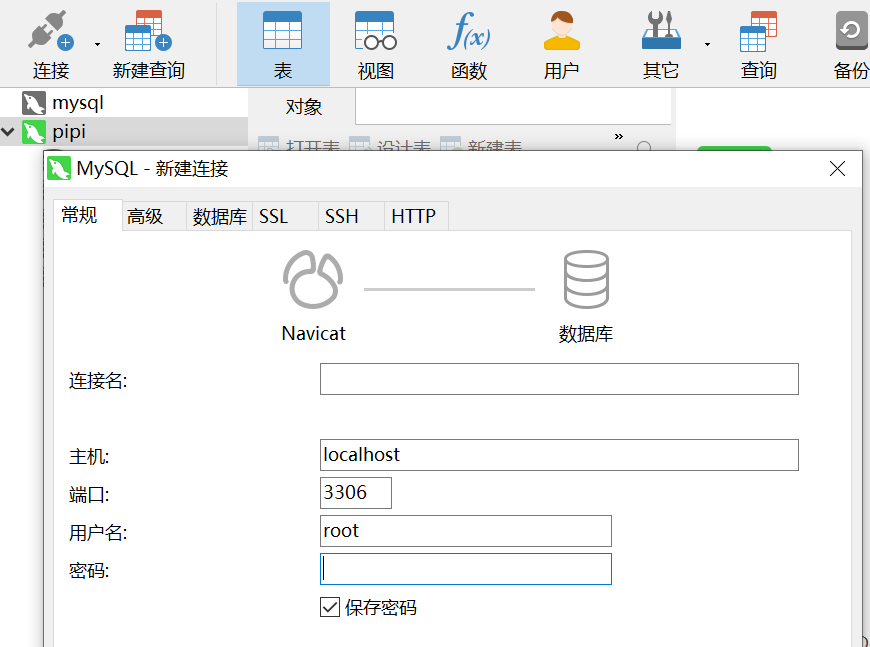
Task: Switch to the Databases (数据库) tab
Action: click(x=220, y=216)
